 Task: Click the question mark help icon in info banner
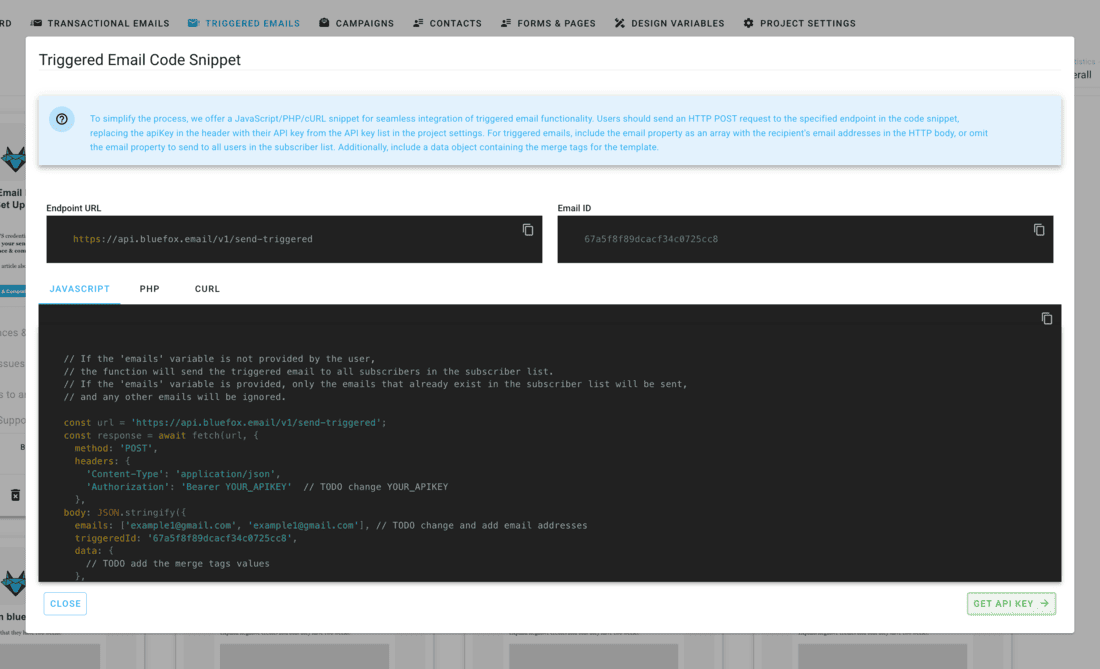point(62,119)
